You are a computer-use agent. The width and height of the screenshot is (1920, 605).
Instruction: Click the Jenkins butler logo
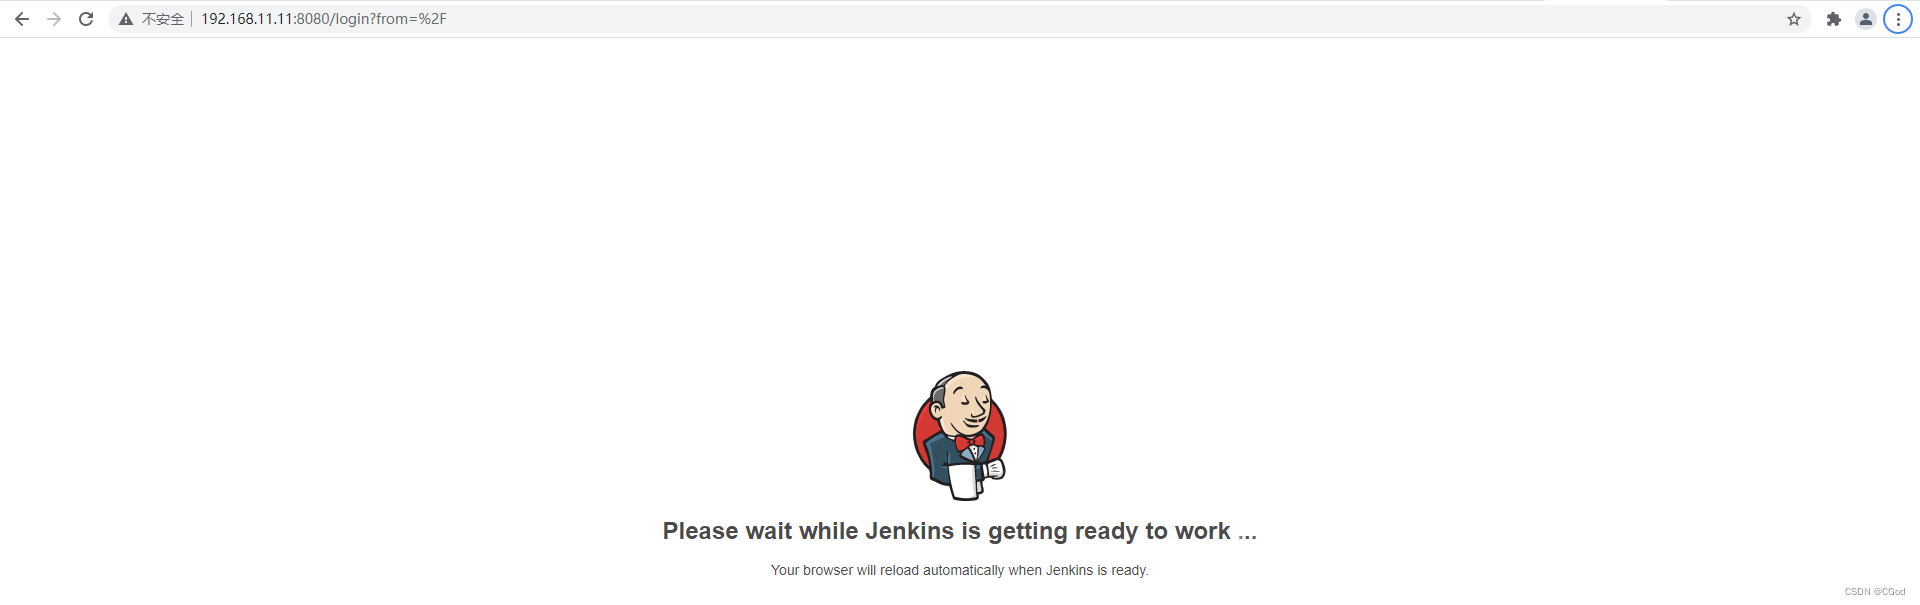tap(960, 436)
